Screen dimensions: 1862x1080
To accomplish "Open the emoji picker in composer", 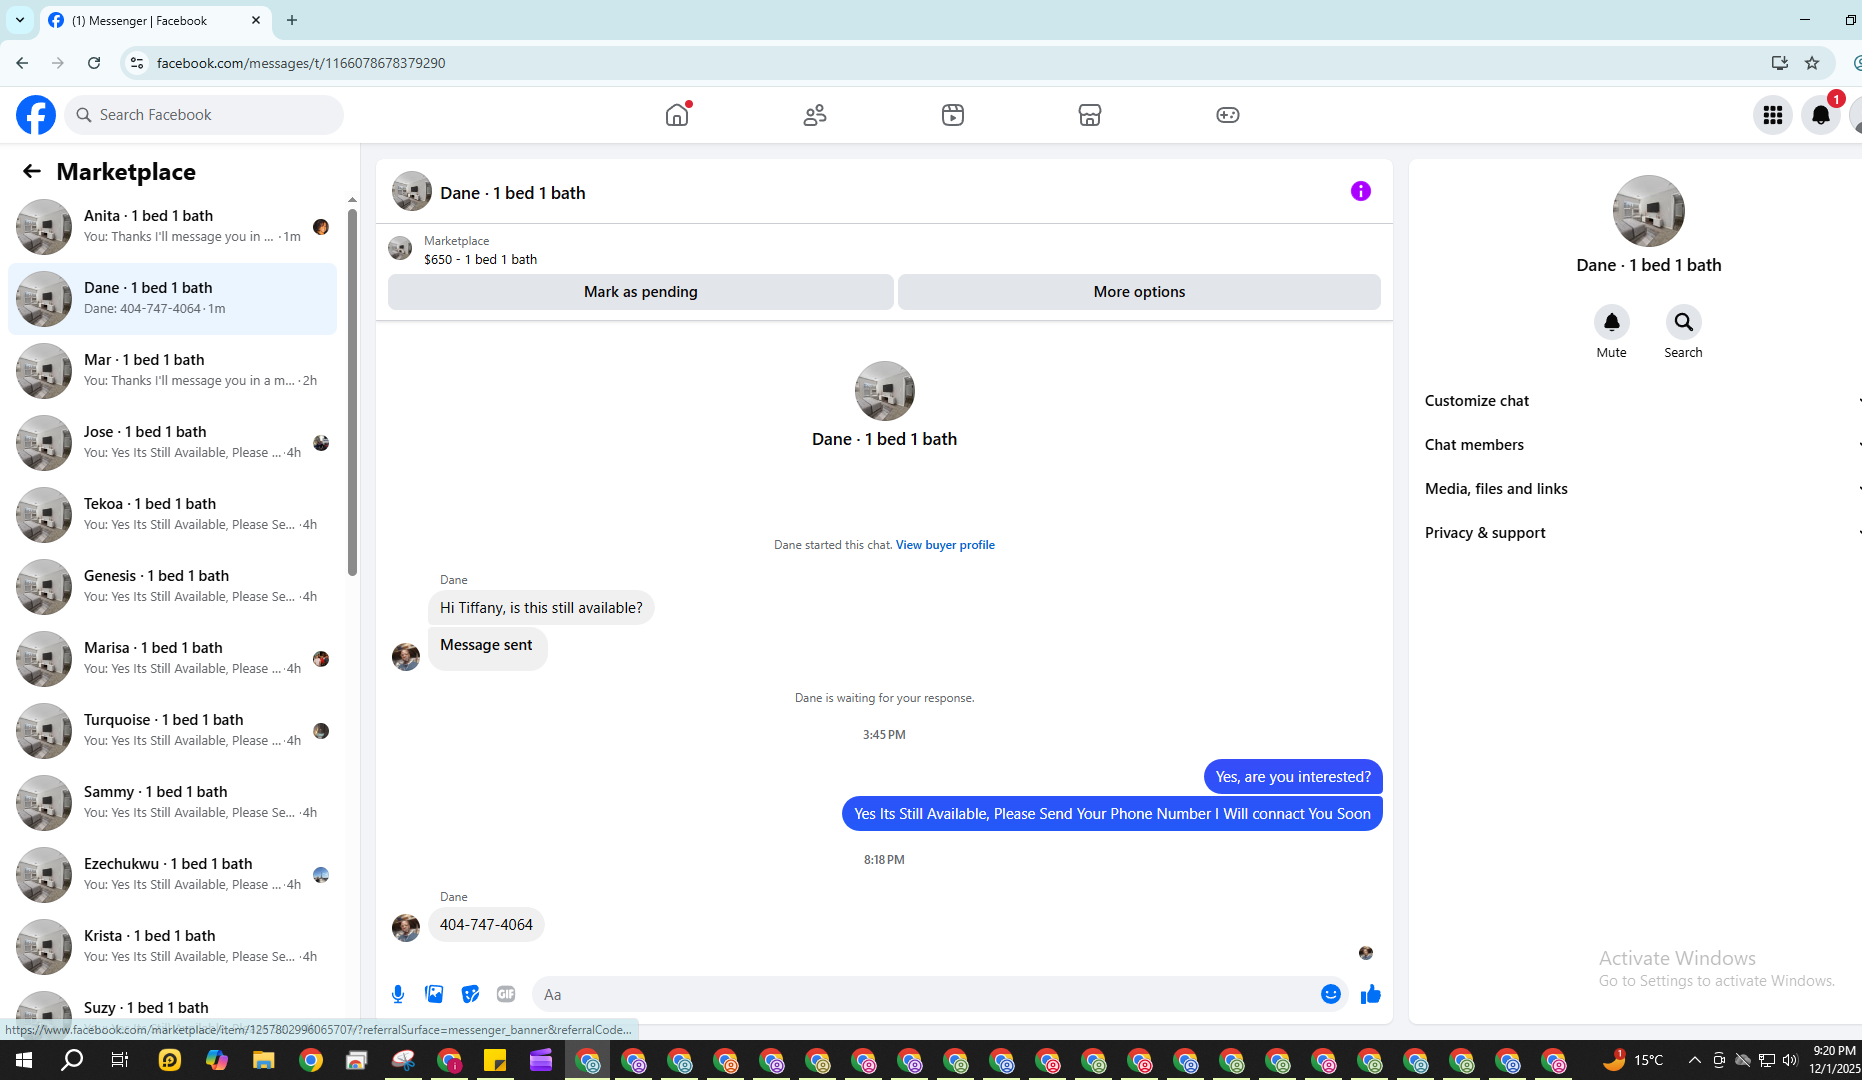I will point(1331,994).
